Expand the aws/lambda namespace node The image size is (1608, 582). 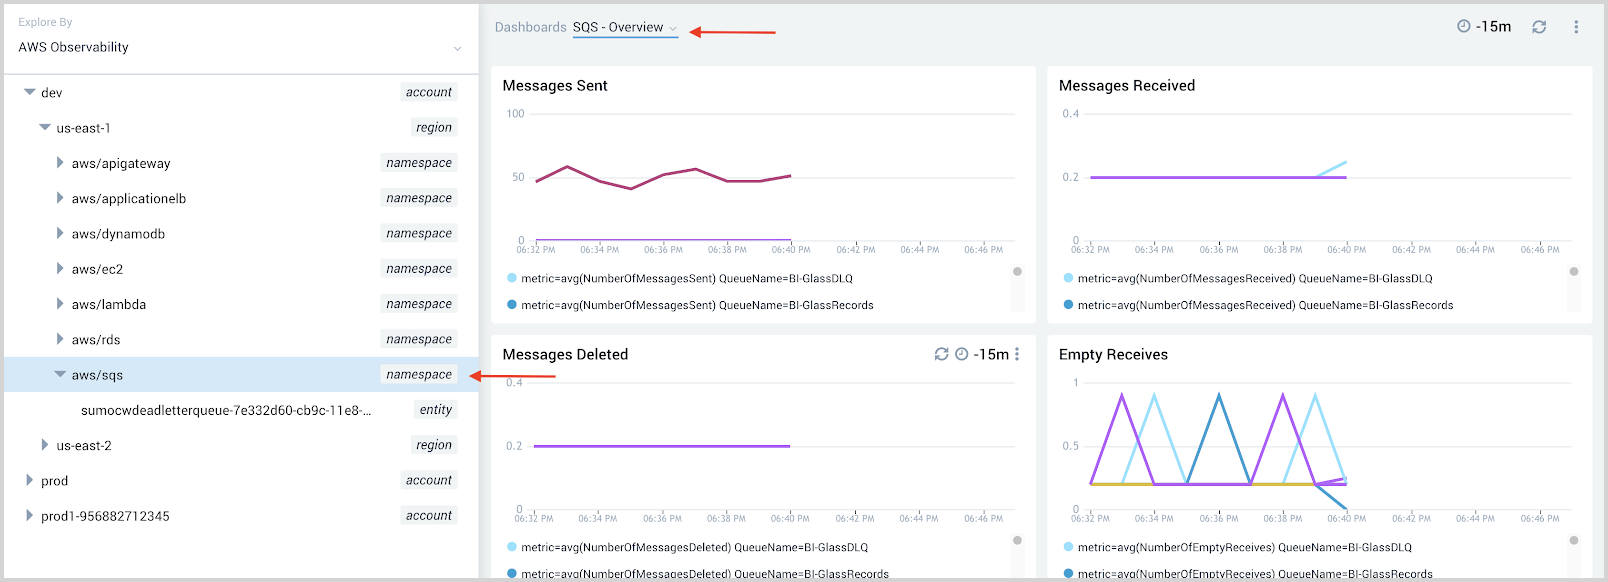(x=60, y=304)
